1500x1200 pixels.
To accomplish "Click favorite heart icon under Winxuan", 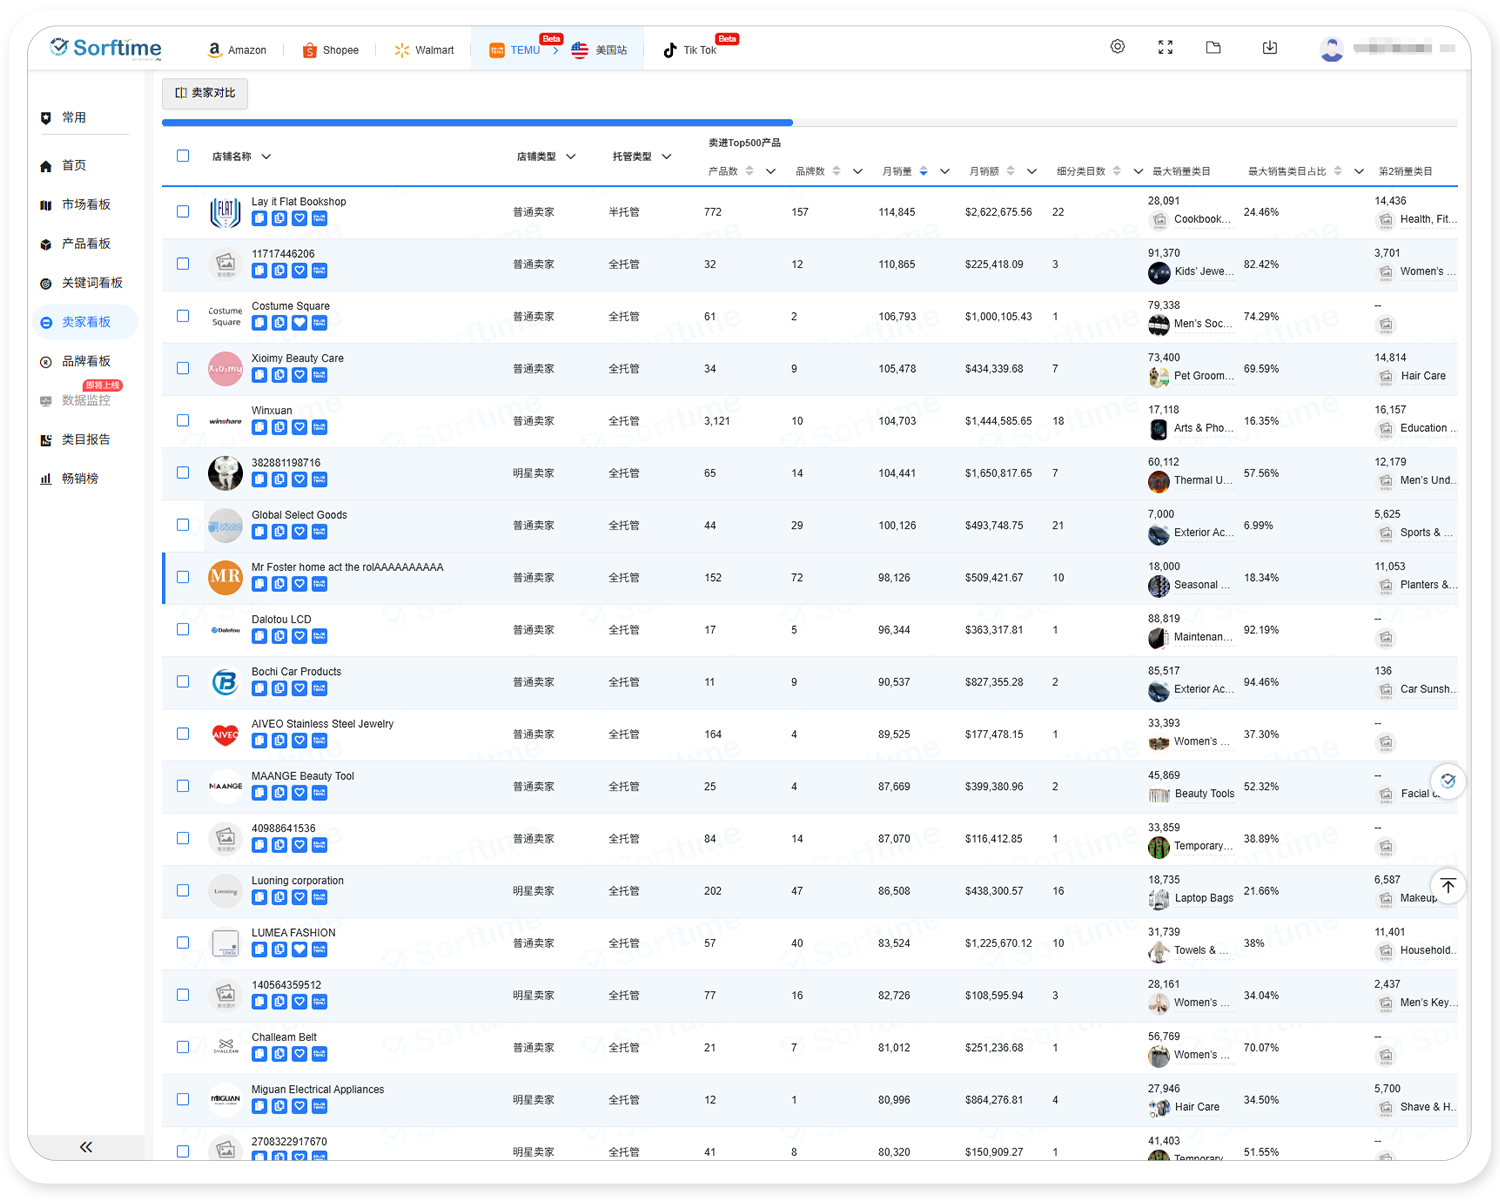I will (299, 427).
